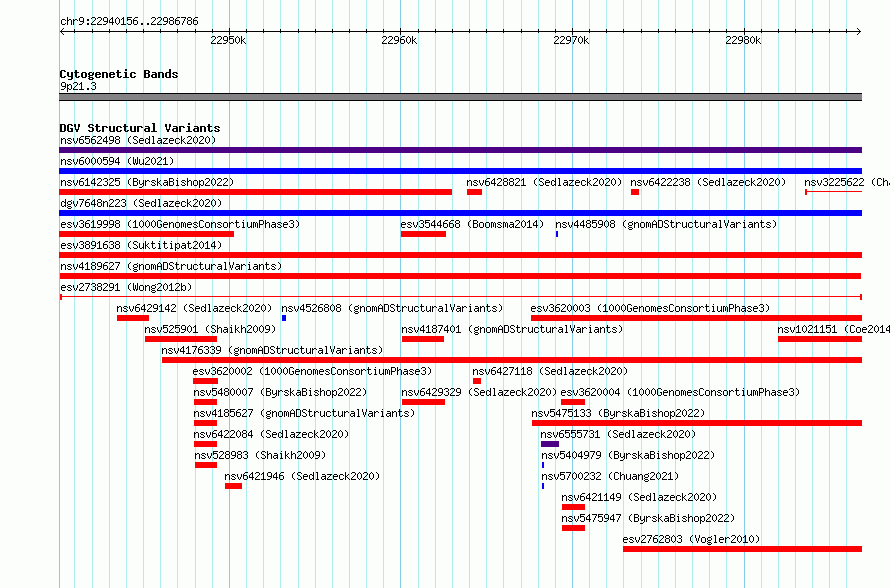Click the blue nsv4526808 variant marker
Image resolution: width=890 pixels, height=588 pixels.
[284, 318]
